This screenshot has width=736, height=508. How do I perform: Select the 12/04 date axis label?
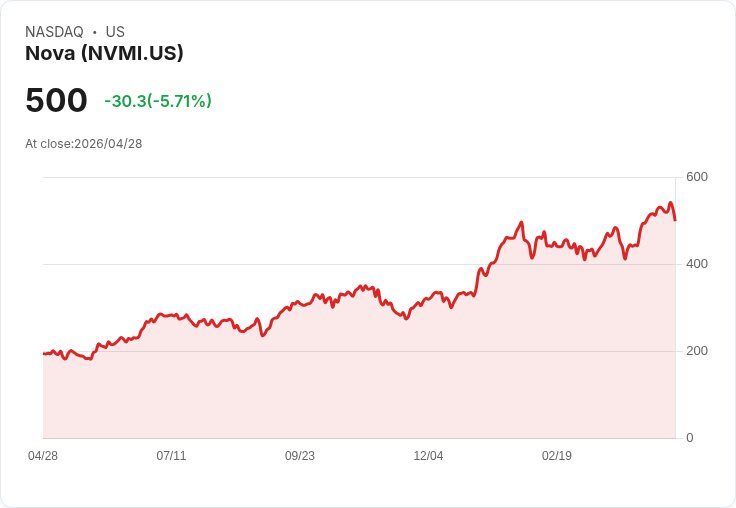pyautogui.click(x=428, y=456)
